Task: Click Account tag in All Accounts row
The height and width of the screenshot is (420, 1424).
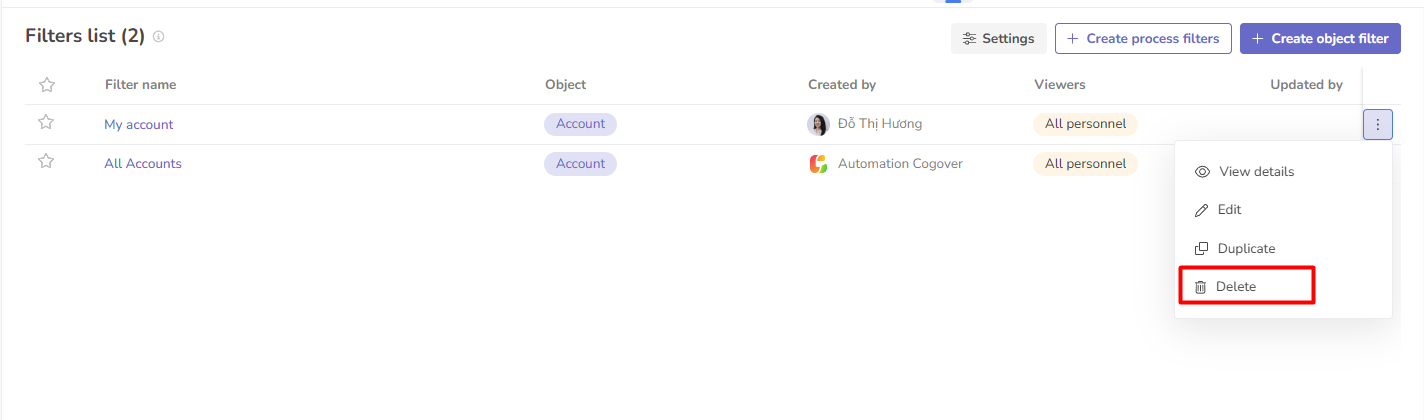Action: click(x=580, y=163)
